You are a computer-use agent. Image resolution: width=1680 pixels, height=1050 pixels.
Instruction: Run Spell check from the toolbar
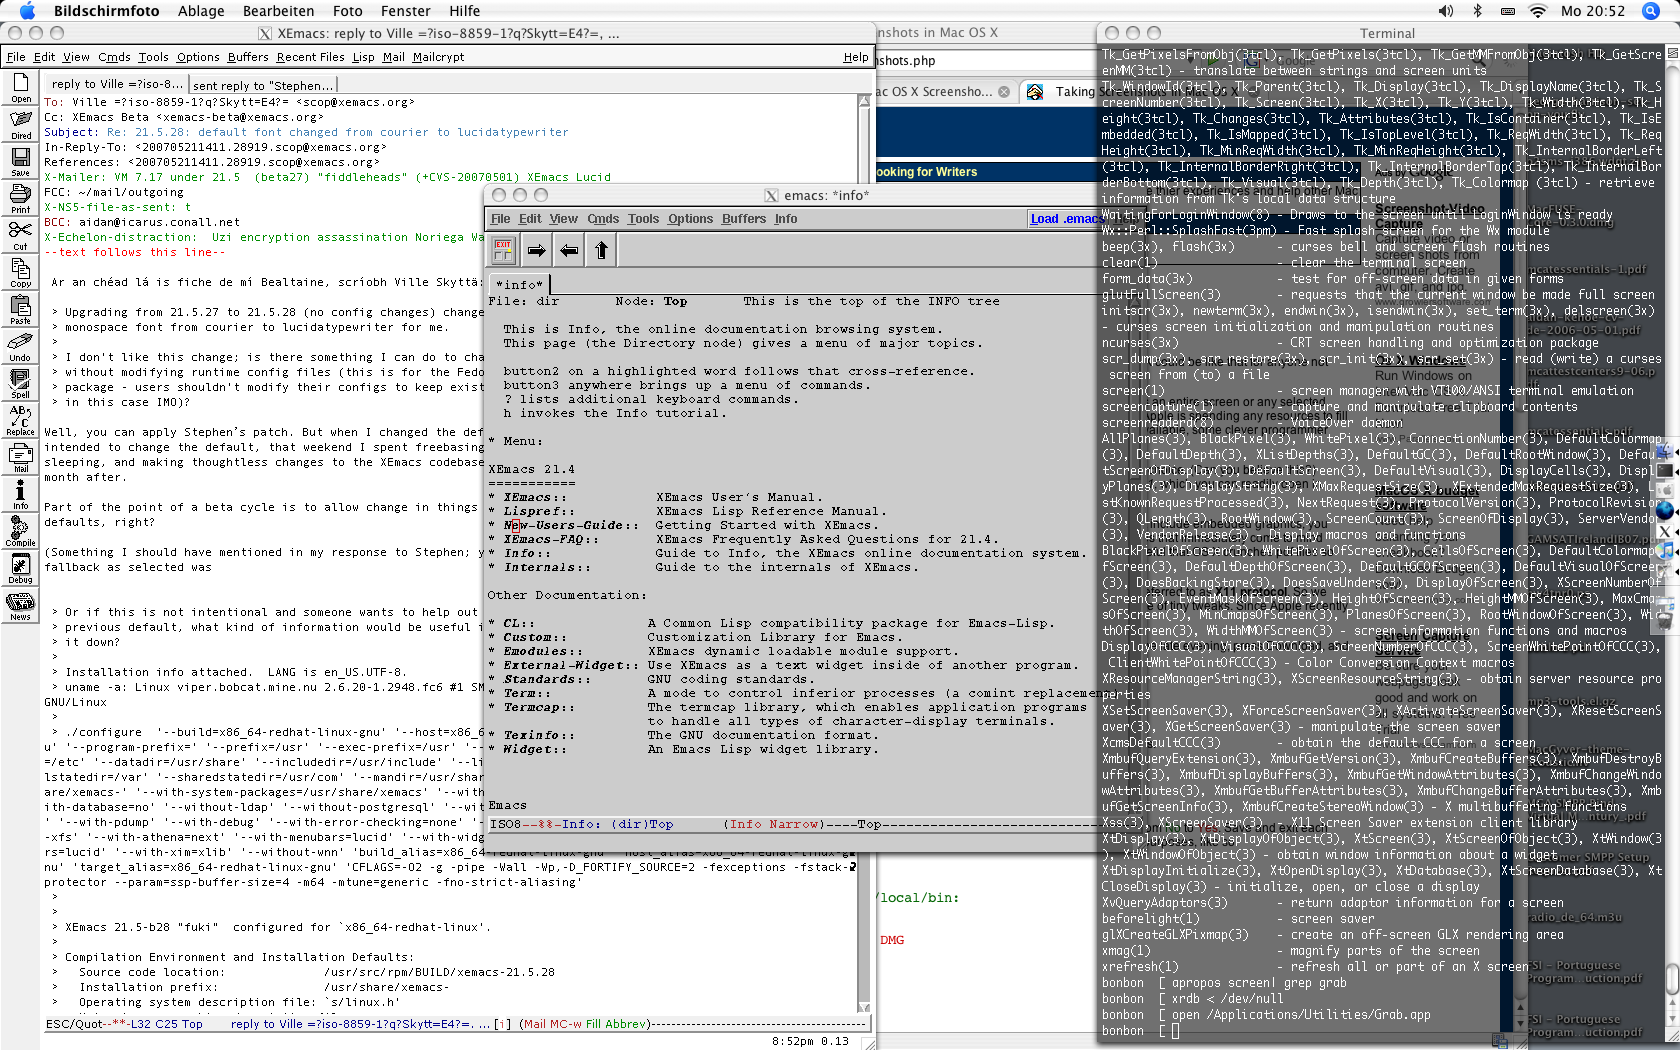pyautogui.click(x=20, y=384)
